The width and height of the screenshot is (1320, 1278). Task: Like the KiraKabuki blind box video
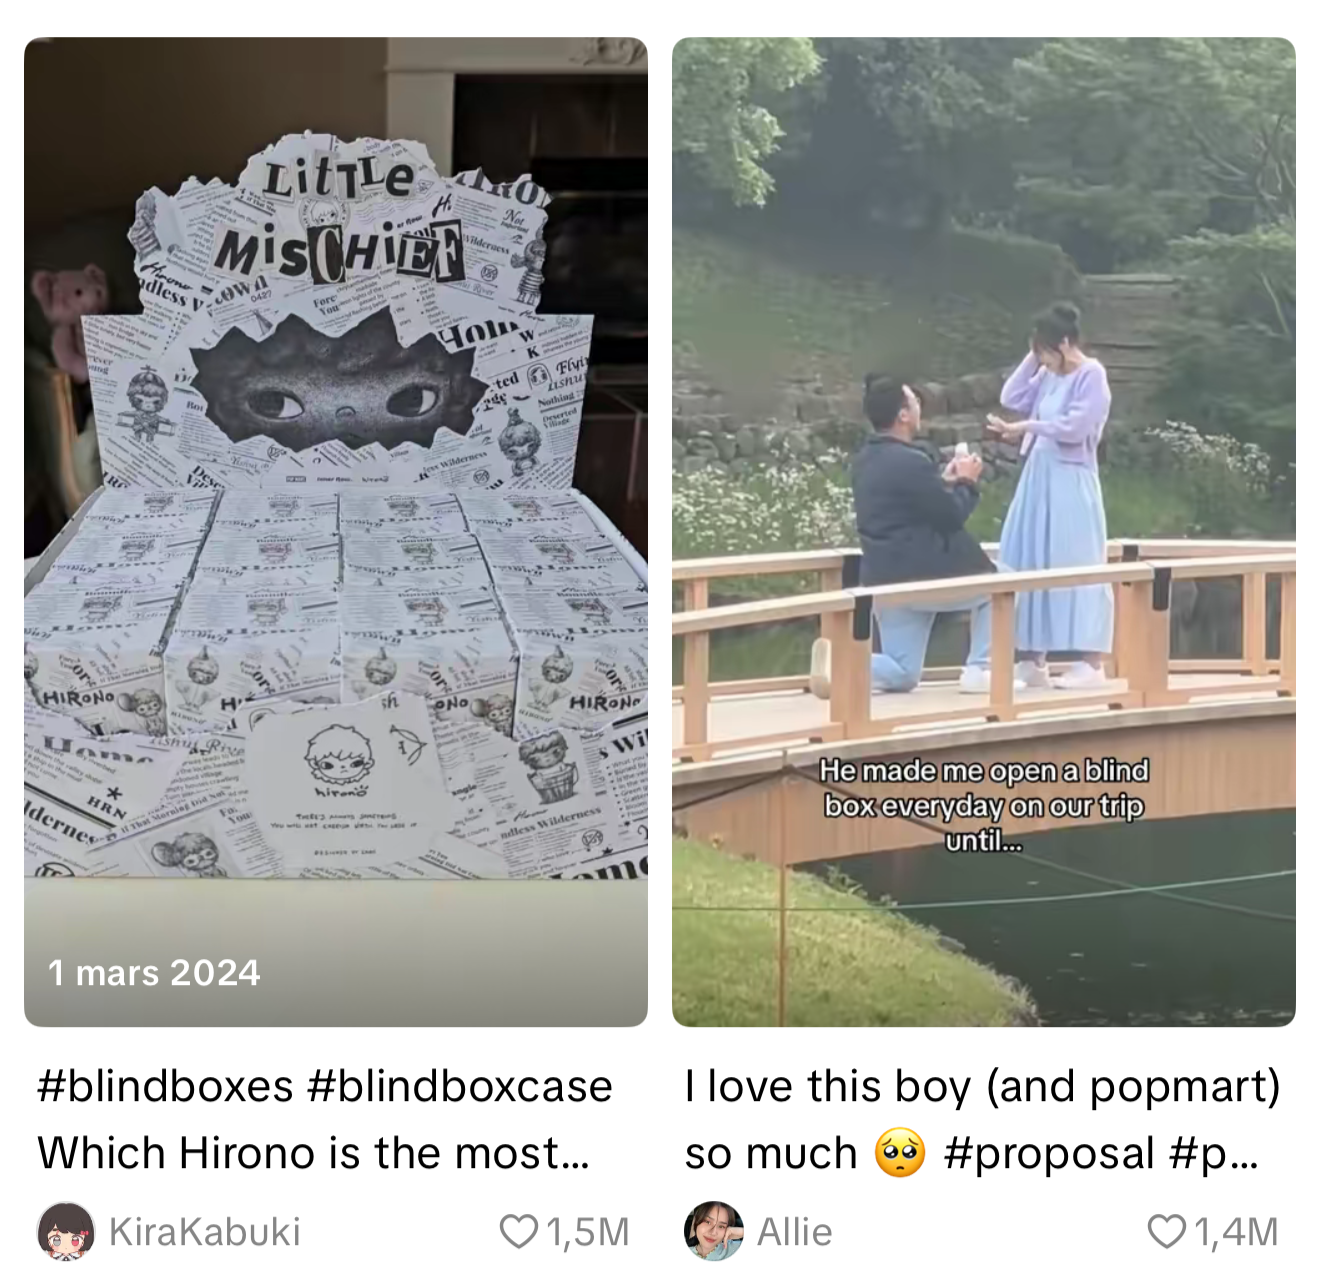tap(518, 1232)
